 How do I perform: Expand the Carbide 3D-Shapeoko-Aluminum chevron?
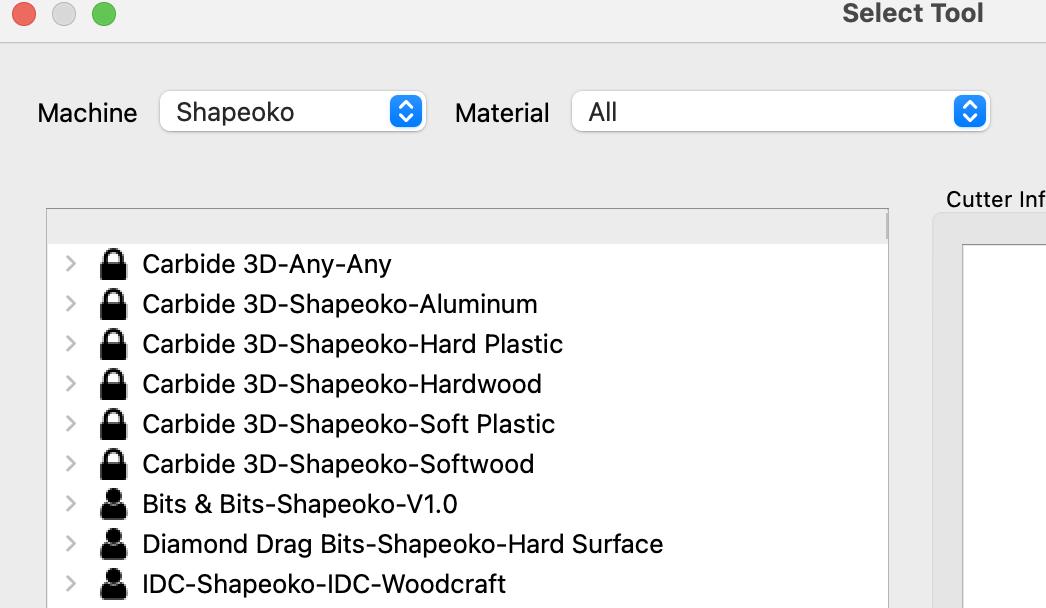click(x=71, y=304)
